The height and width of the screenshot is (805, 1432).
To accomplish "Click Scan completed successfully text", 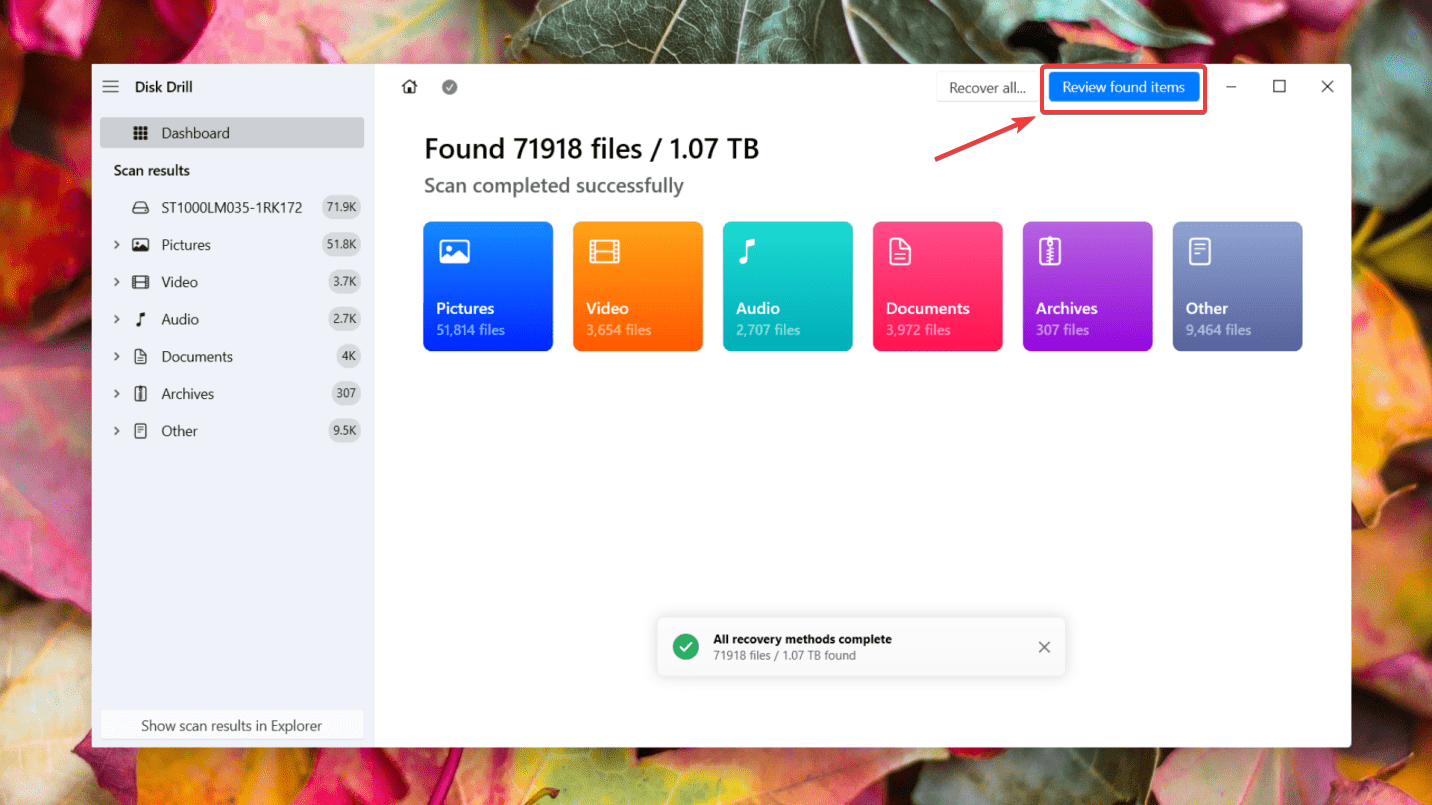I will coord(554,186).
